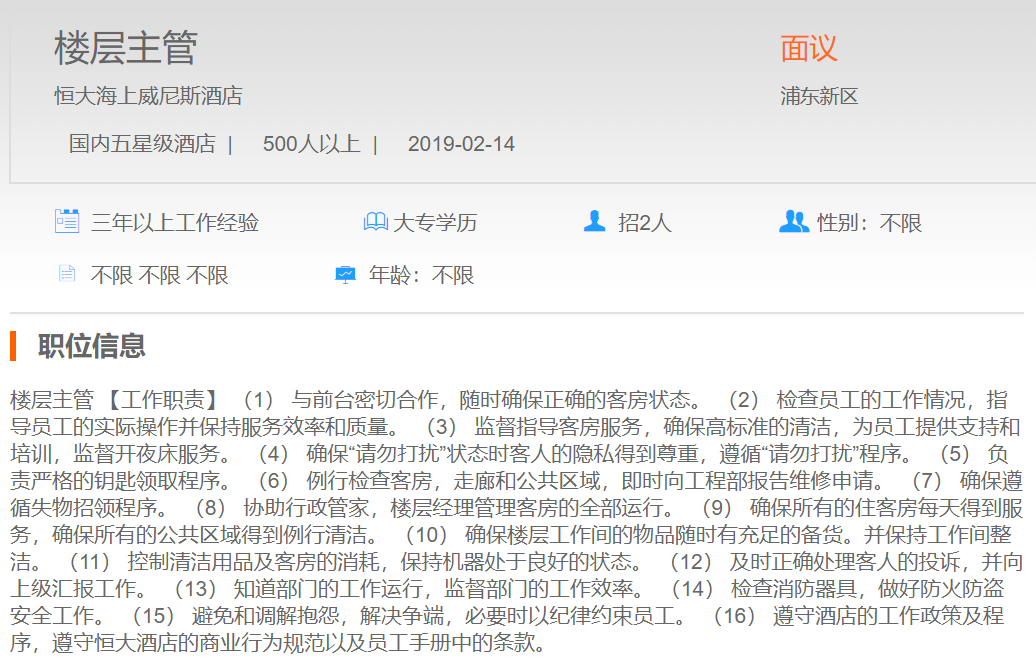This screenshot has height=667, width=1036.
Task: Click the 职位信息 section heading
Action: pyautogui.click(x=92, y=346)
